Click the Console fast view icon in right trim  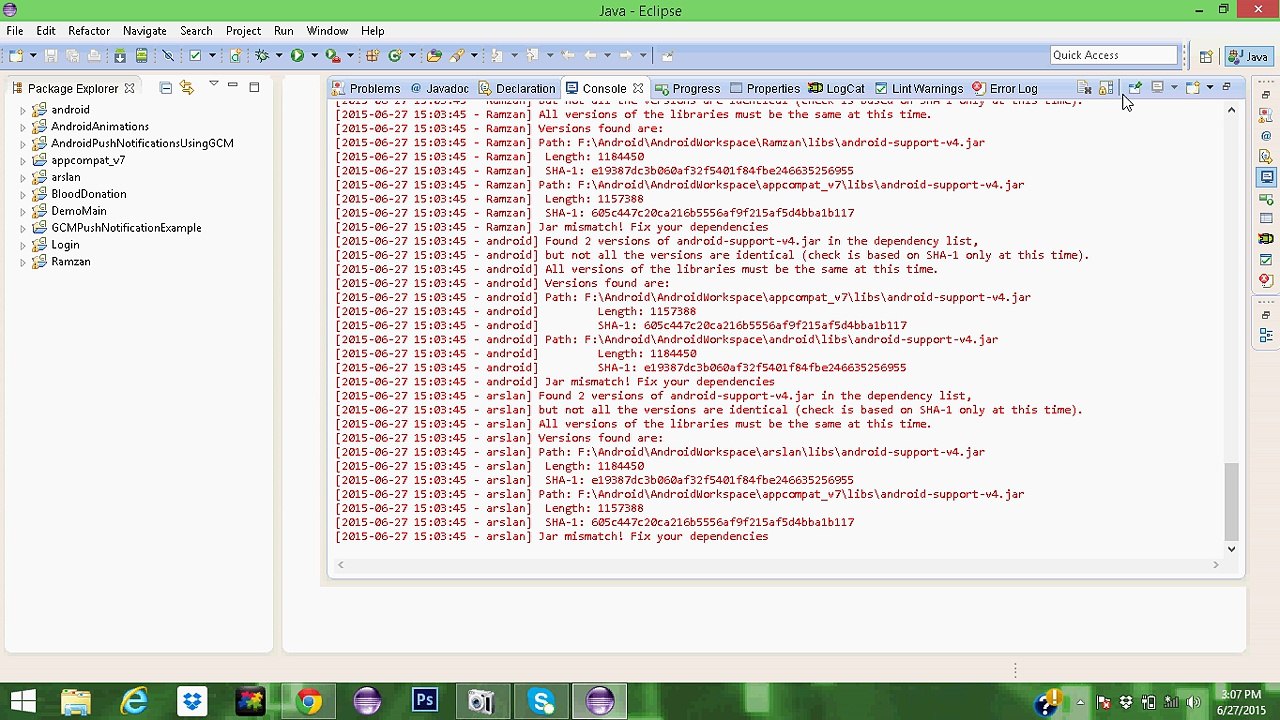pyautogui.click(x=1266, y=176)
